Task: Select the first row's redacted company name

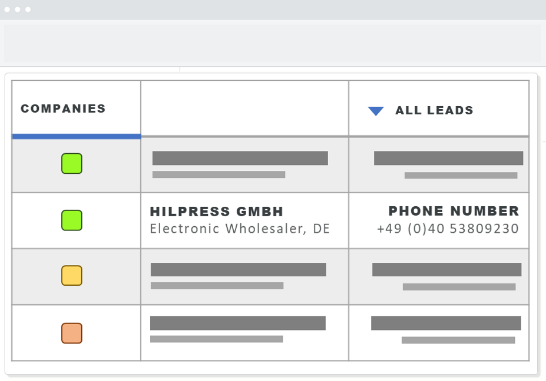Action: click(240, 158)
